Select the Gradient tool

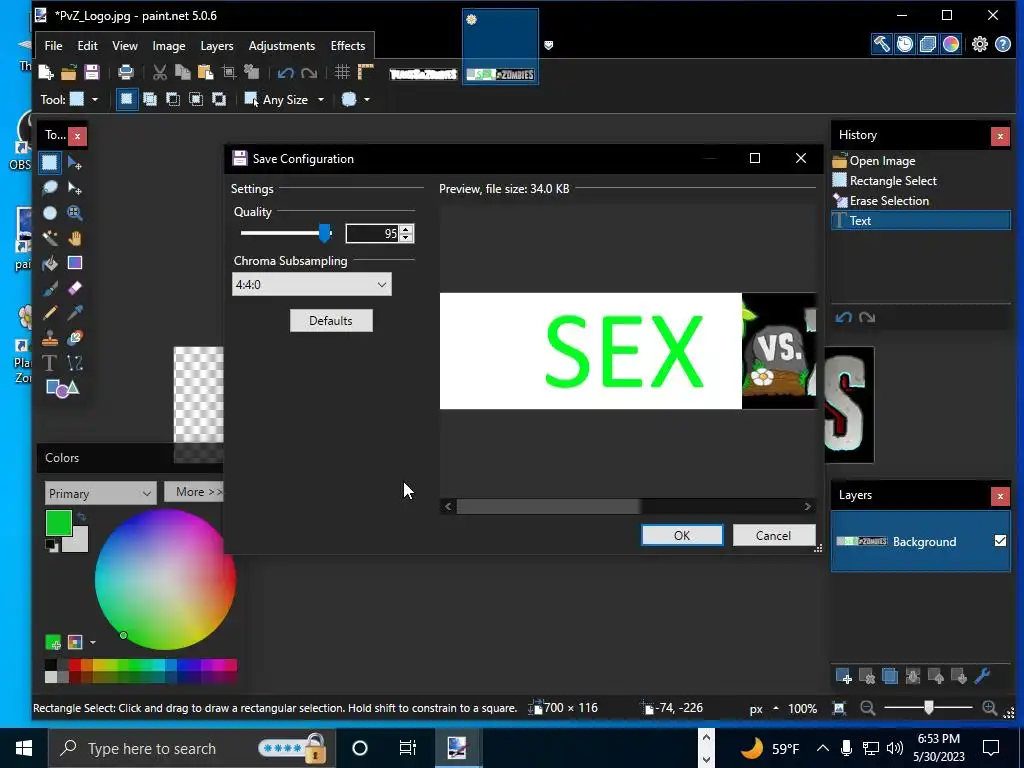[74, 263]
